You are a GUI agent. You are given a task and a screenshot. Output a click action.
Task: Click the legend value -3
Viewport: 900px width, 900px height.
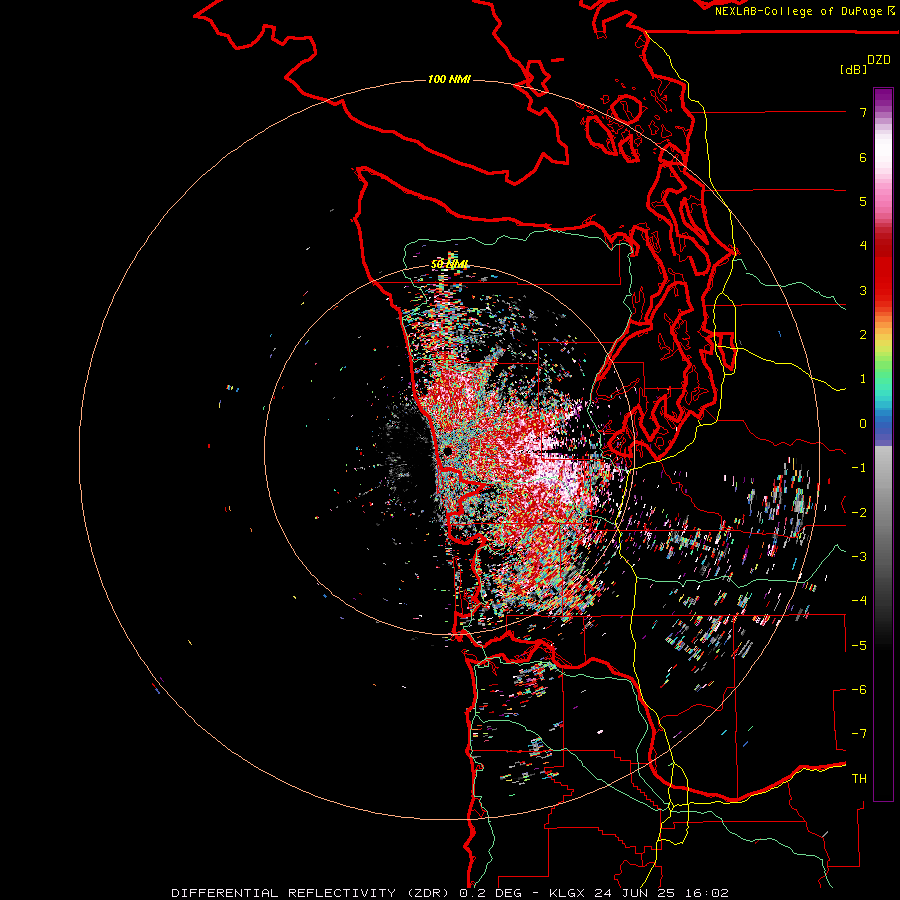859,556
